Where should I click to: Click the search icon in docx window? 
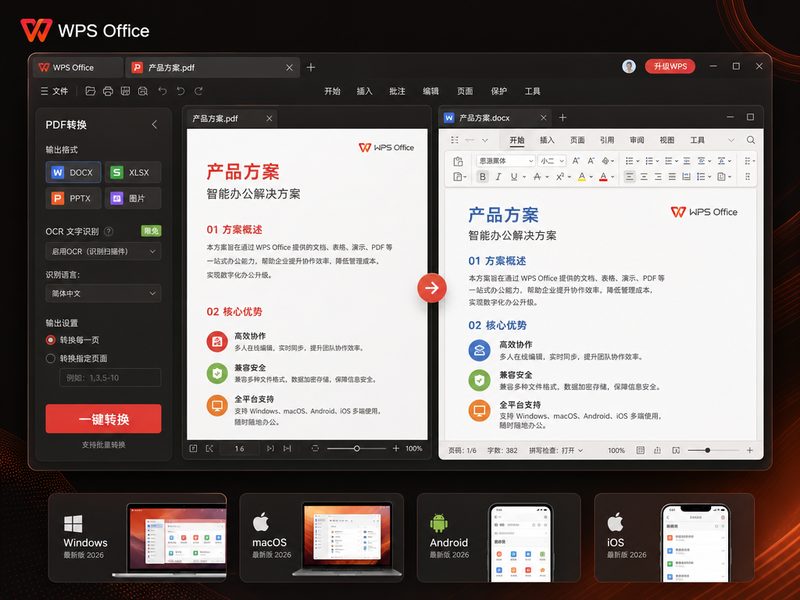[751, 140]
